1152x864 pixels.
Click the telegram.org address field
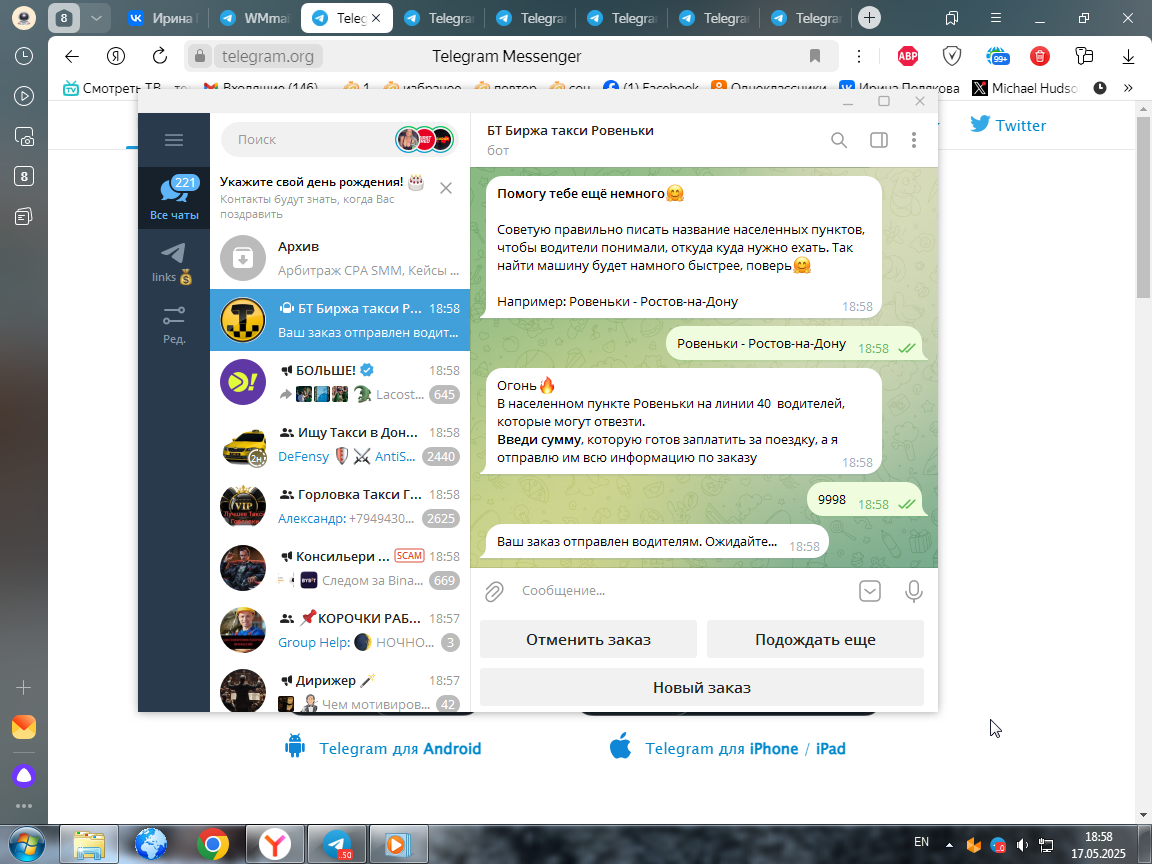(x=268, y=57)
